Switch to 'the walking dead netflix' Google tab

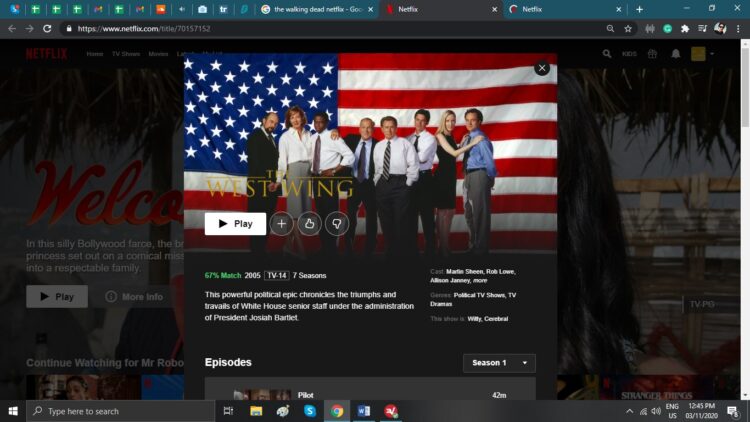(317, 9)
